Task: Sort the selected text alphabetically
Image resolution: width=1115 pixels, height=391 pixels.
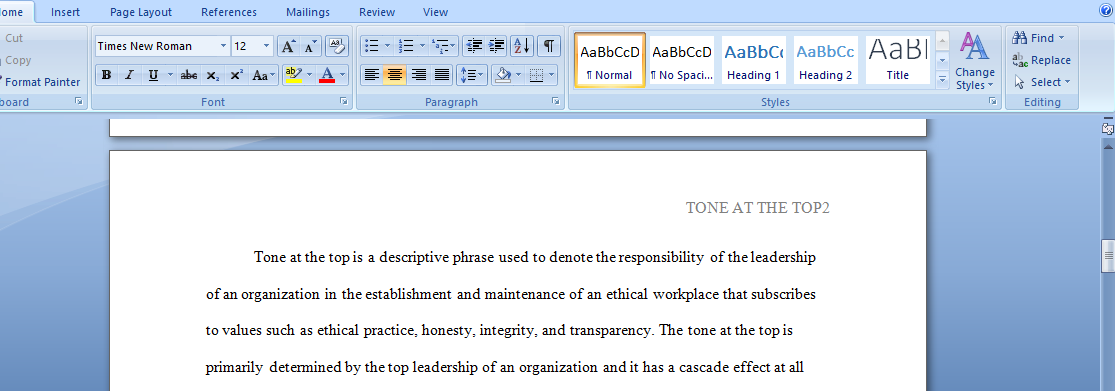Action: pos(522,46)
